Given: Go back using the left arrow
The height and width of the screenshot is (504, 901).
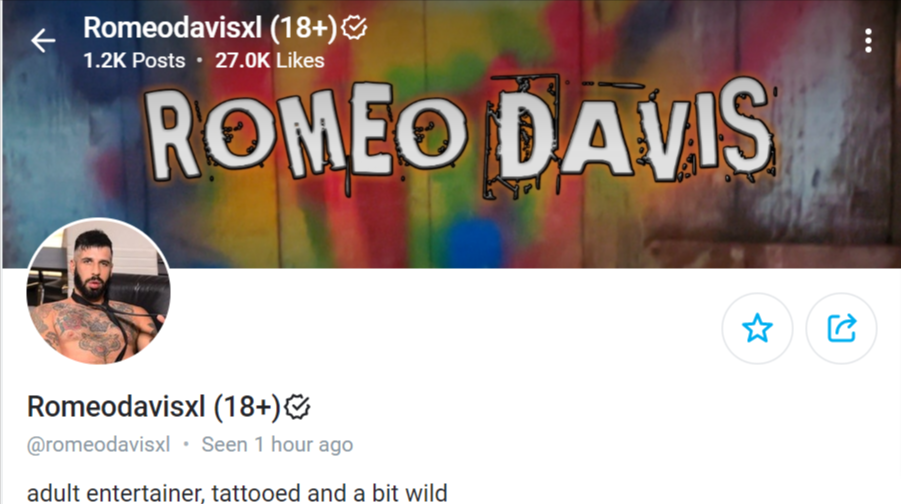Looking at the screenshot, I should (43, 41).
